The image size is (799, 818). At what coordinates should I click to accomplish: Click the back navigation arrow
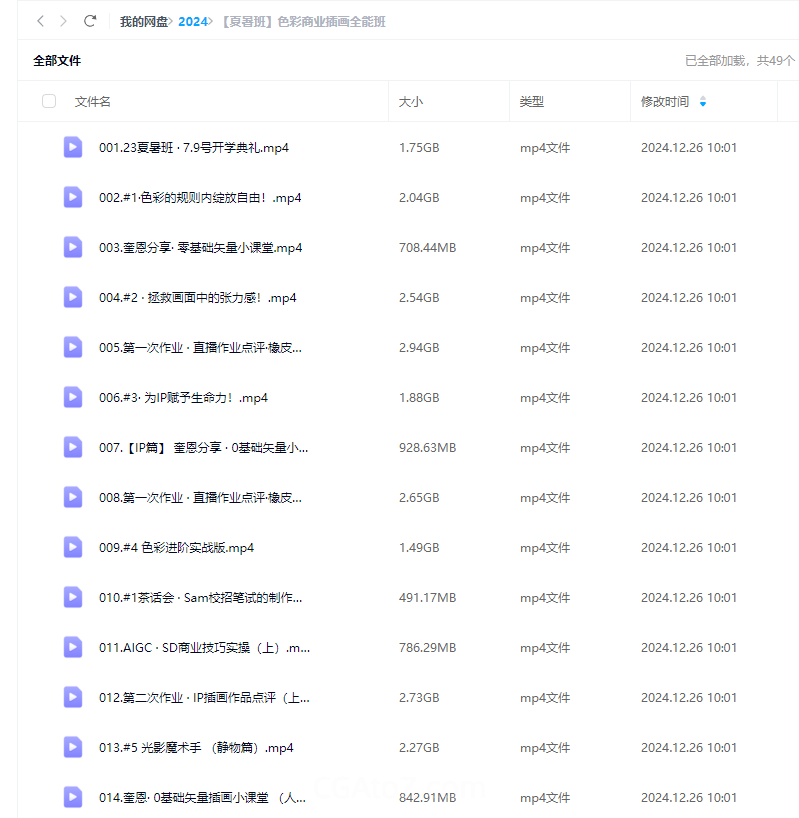pos(40,21)
